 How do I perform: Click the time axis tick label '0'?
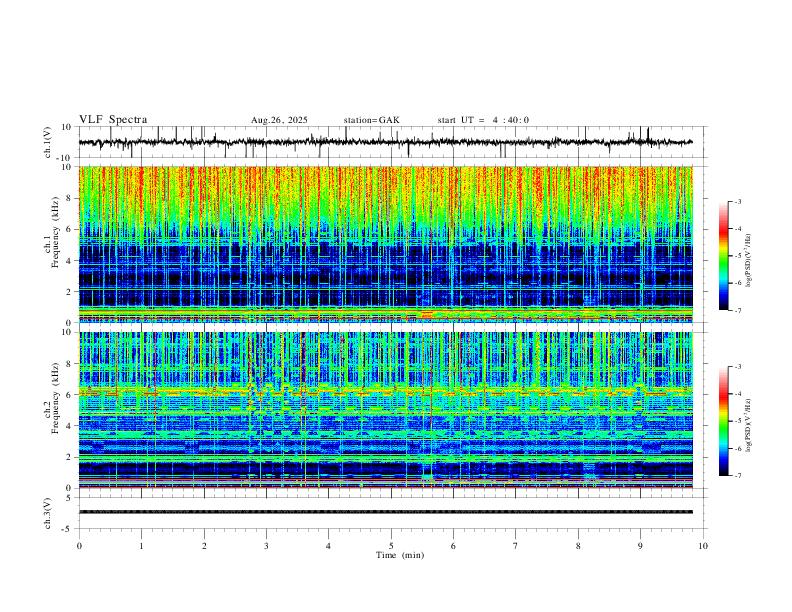[79, 546]
